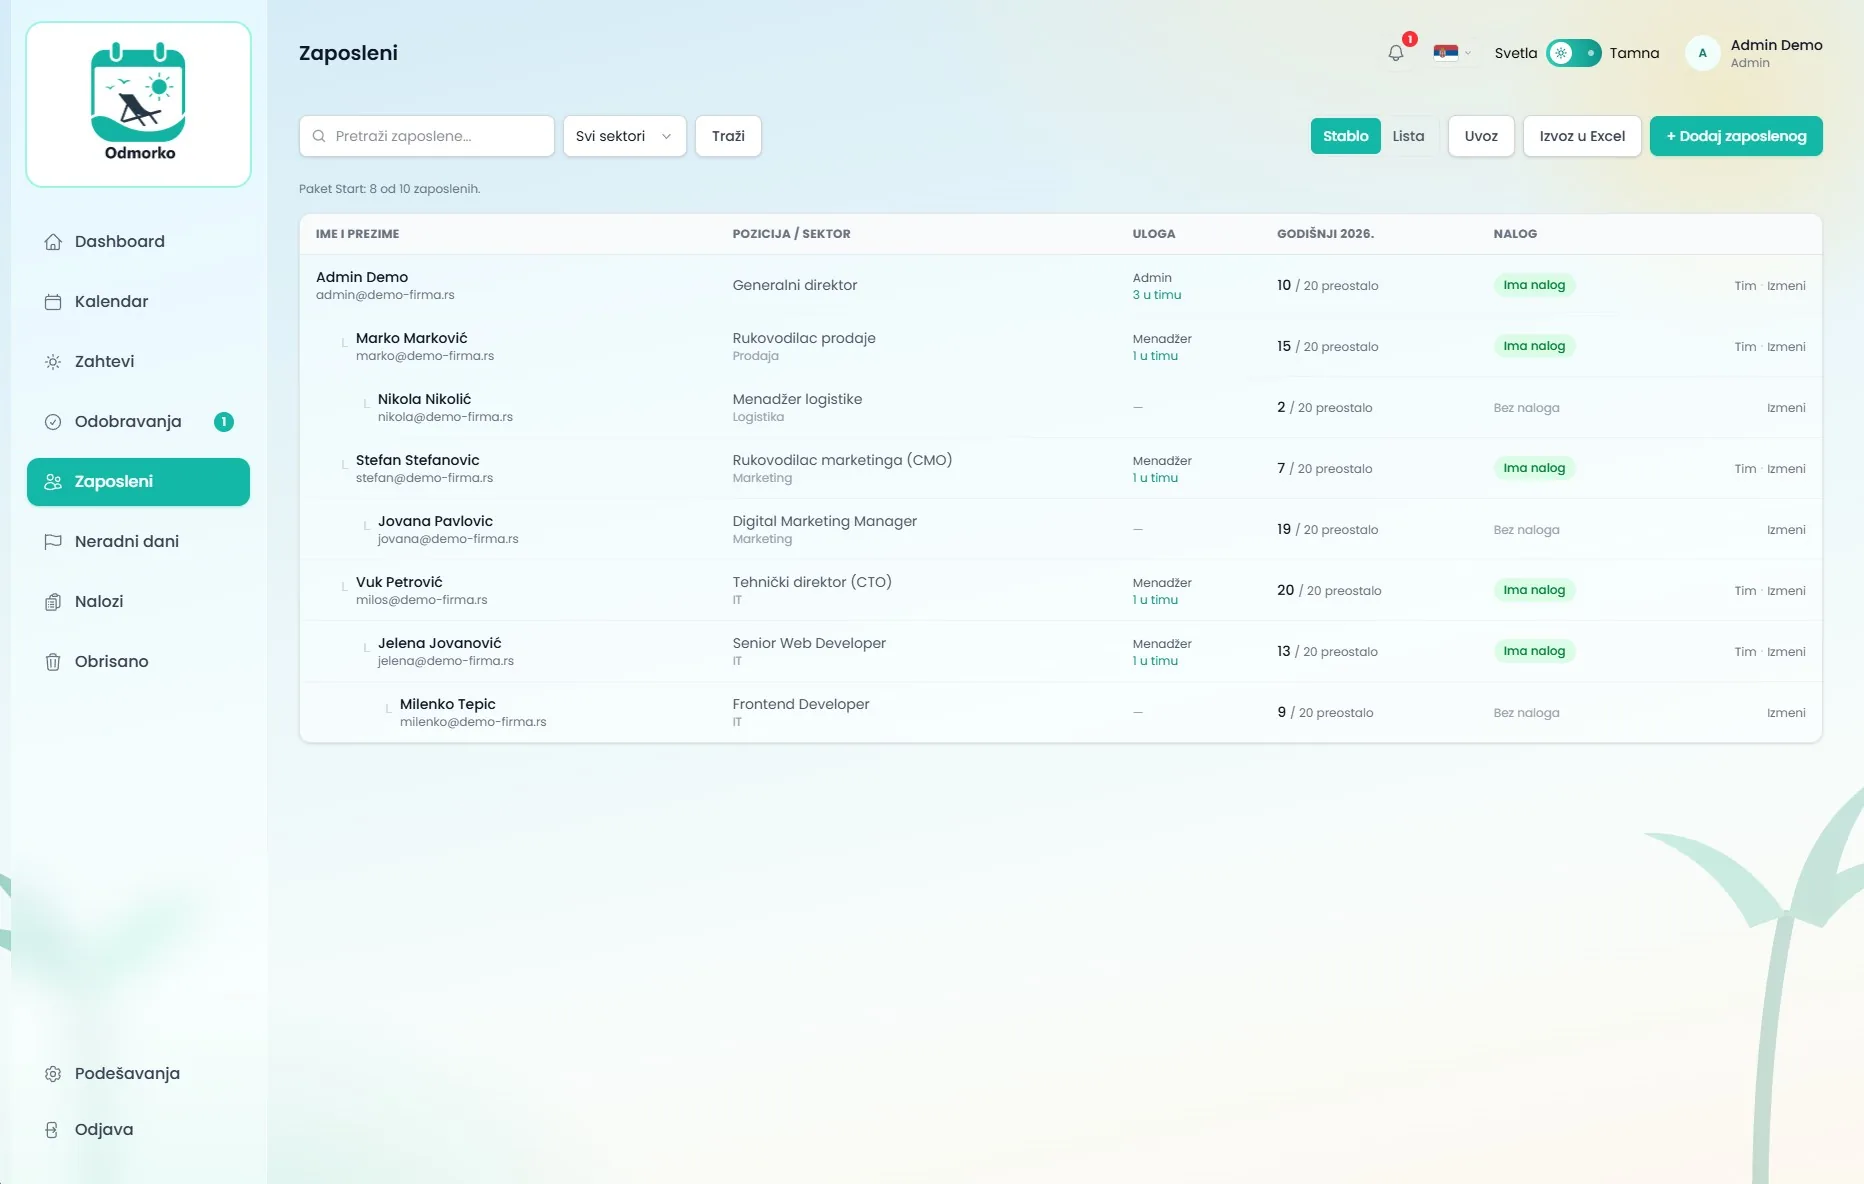Click '1 u timu' for Jelena Jovanović

[x=1155, y=661]
